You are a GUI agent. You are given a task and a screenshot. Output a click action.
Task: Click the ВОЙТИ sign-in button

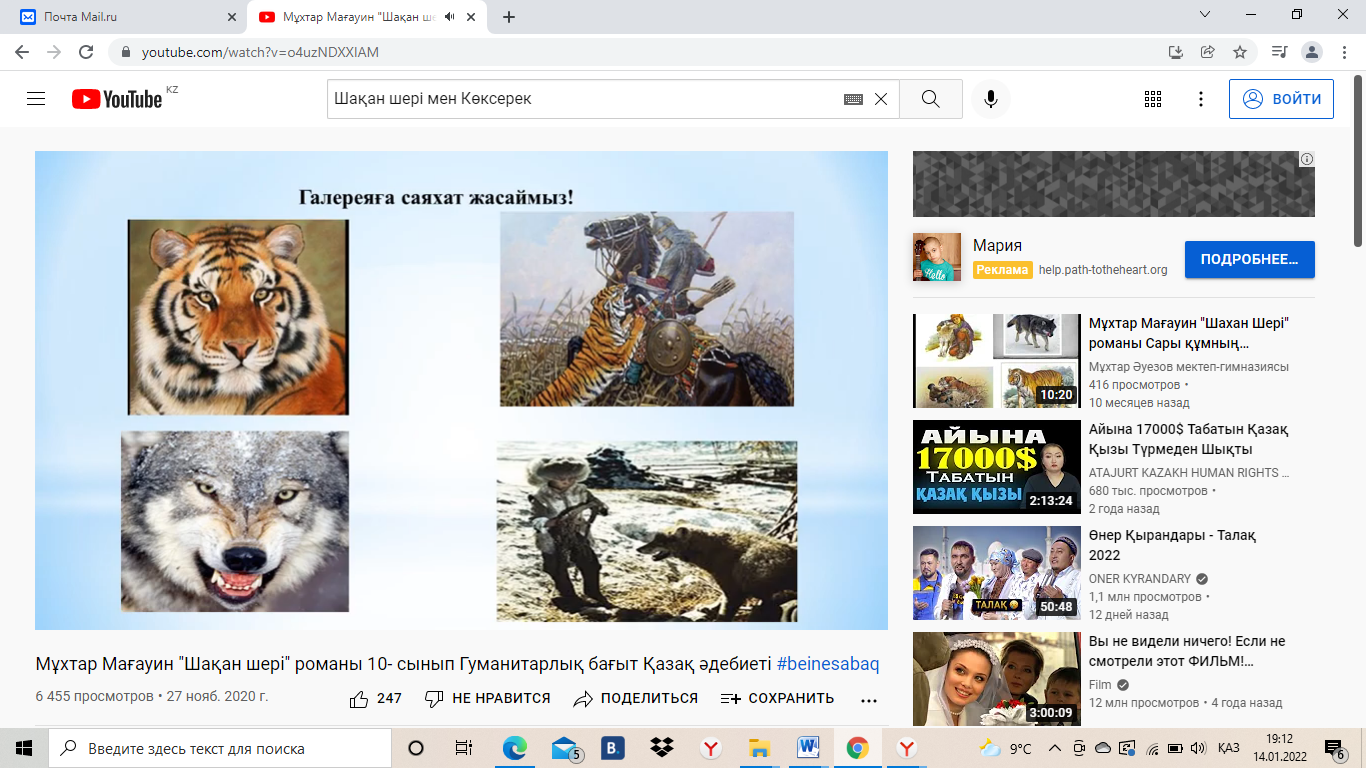pos(1282,99)
